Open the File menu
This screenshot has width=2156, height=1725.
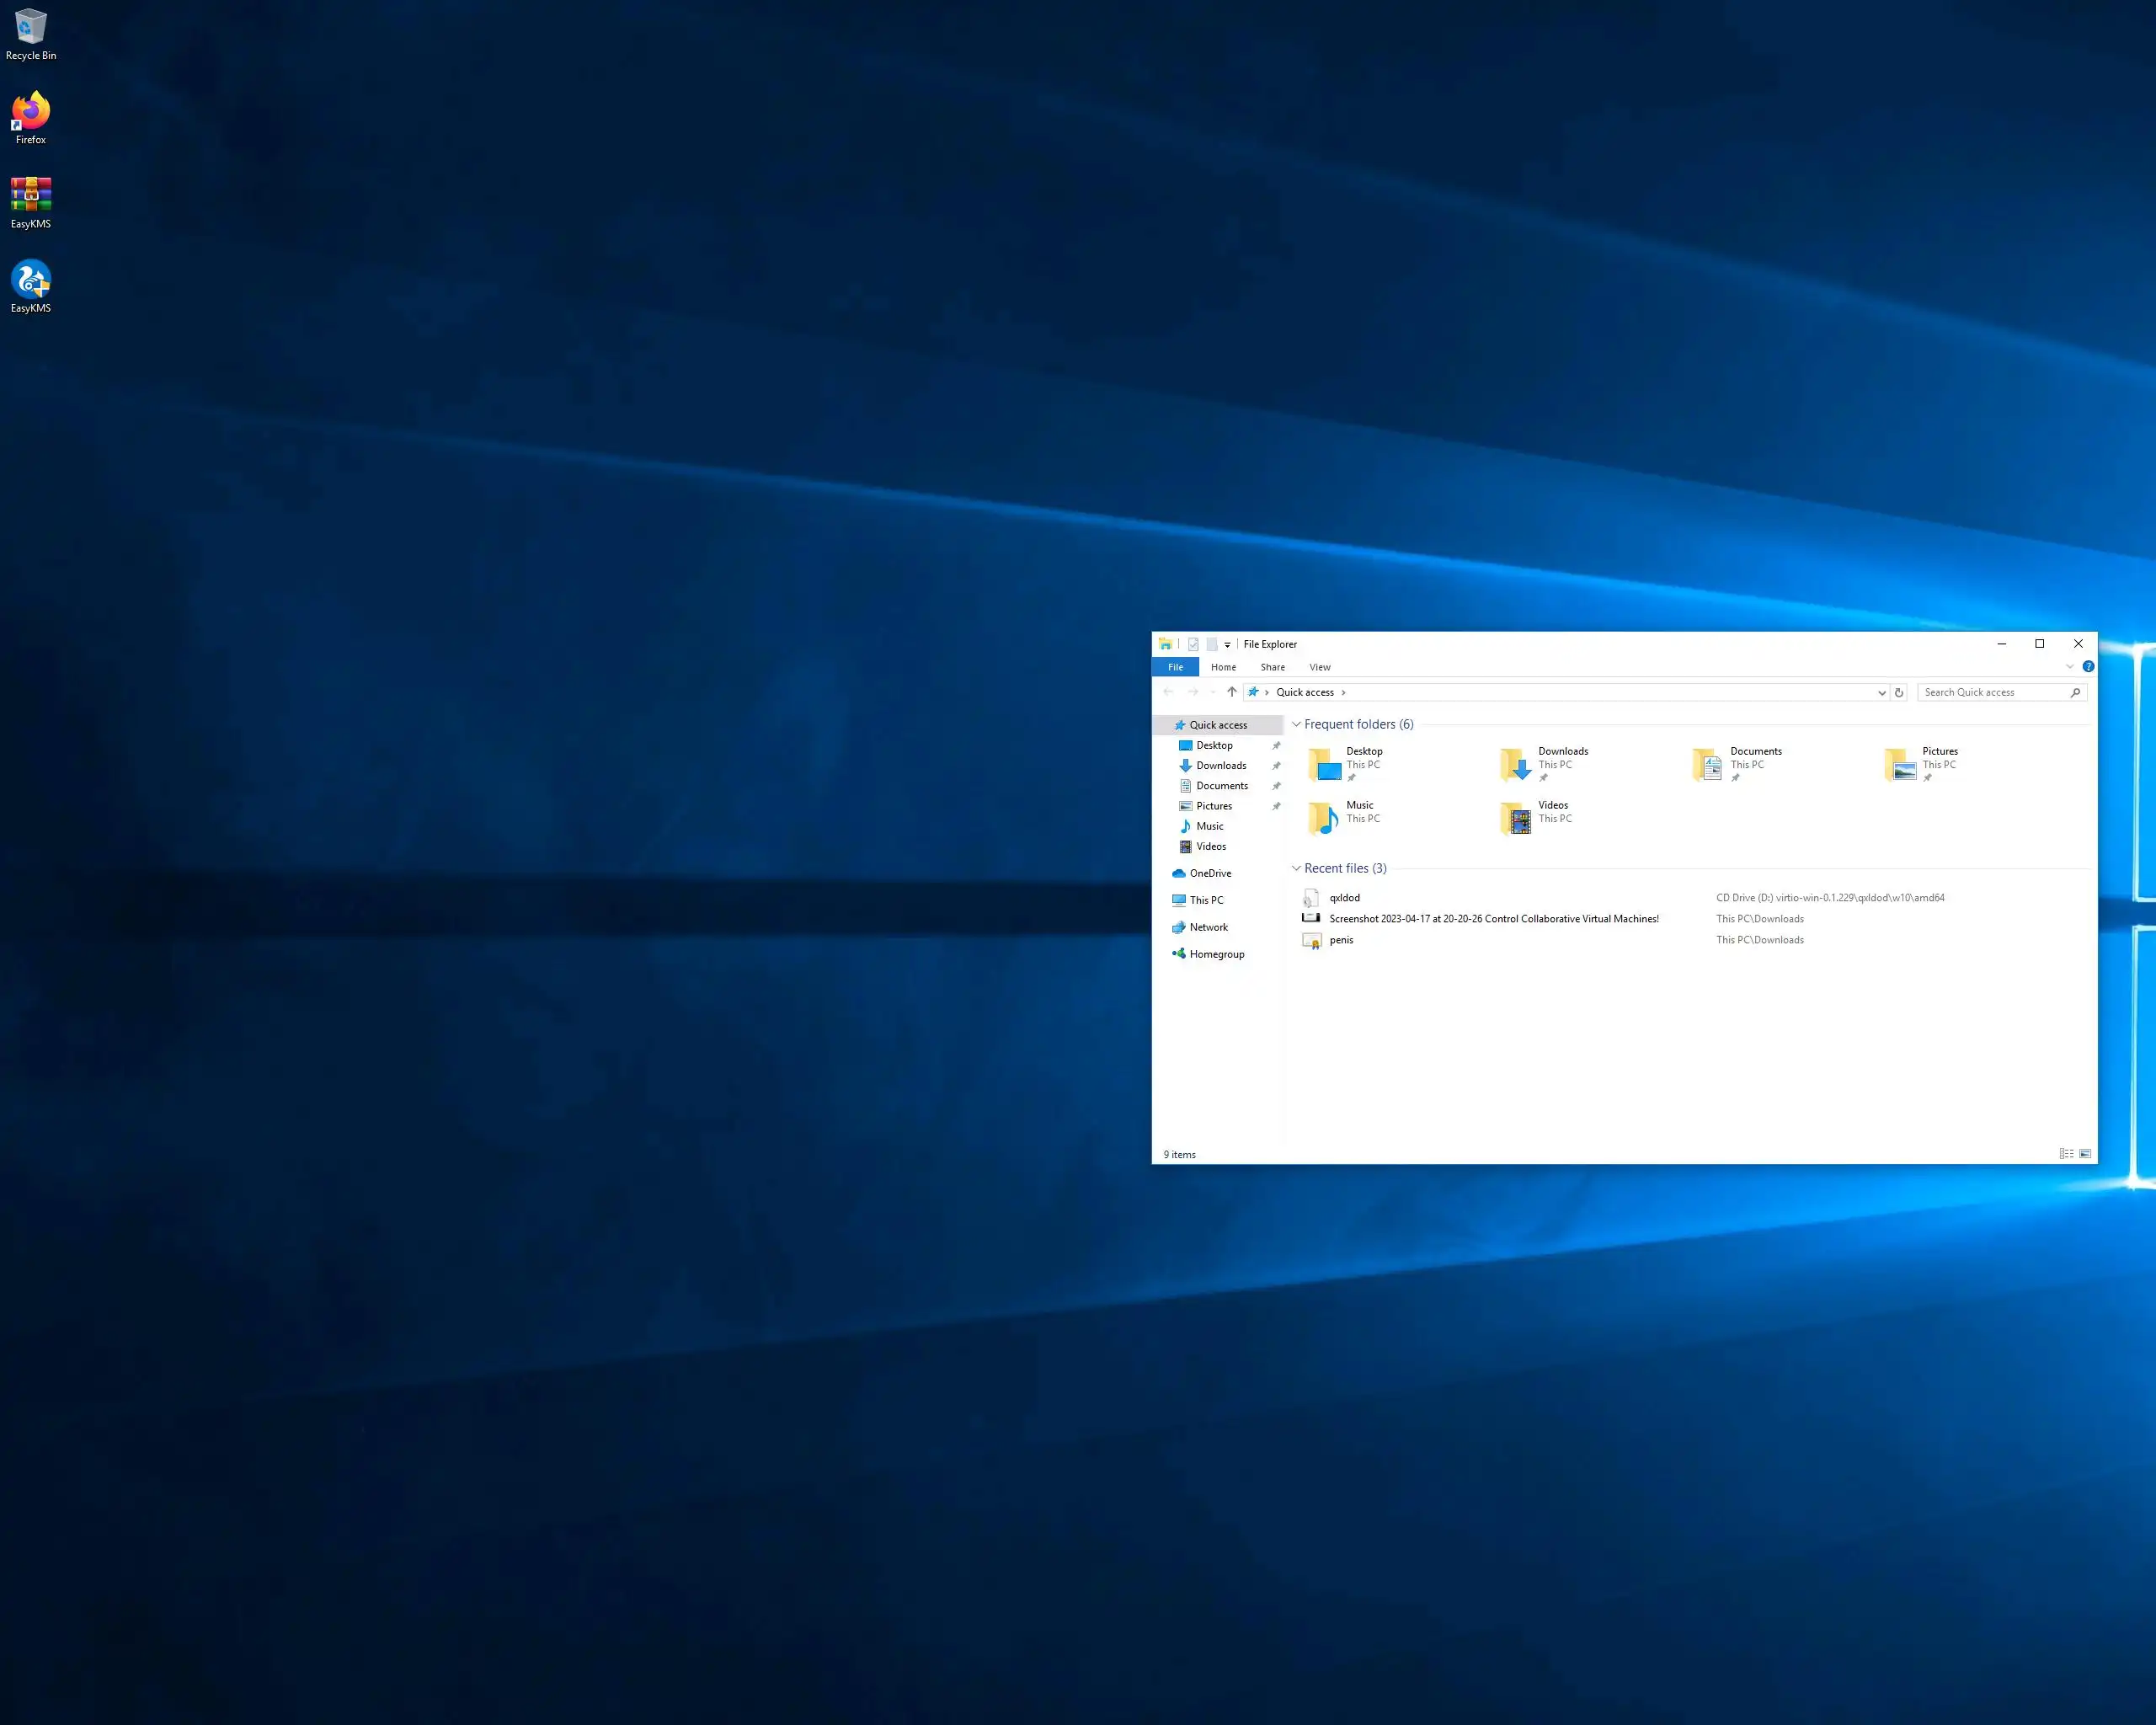pos(1175,667)
